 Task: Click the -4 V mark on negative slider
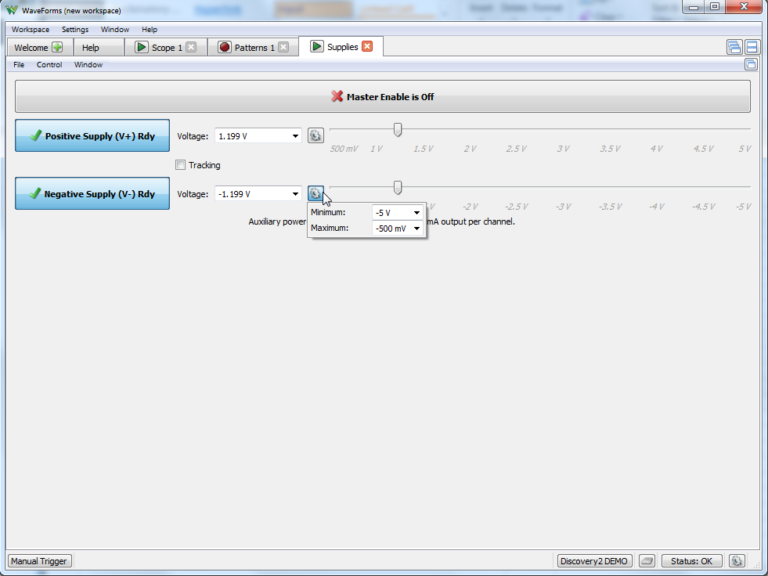pos(656,206)
